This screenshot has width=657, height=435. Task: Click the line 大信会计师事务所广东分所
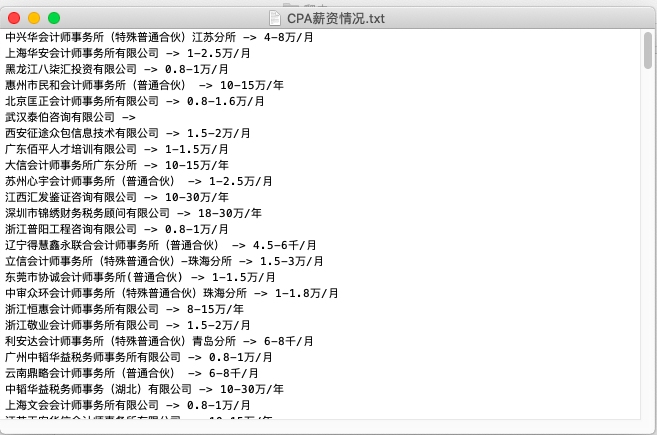tap(117, 165)
